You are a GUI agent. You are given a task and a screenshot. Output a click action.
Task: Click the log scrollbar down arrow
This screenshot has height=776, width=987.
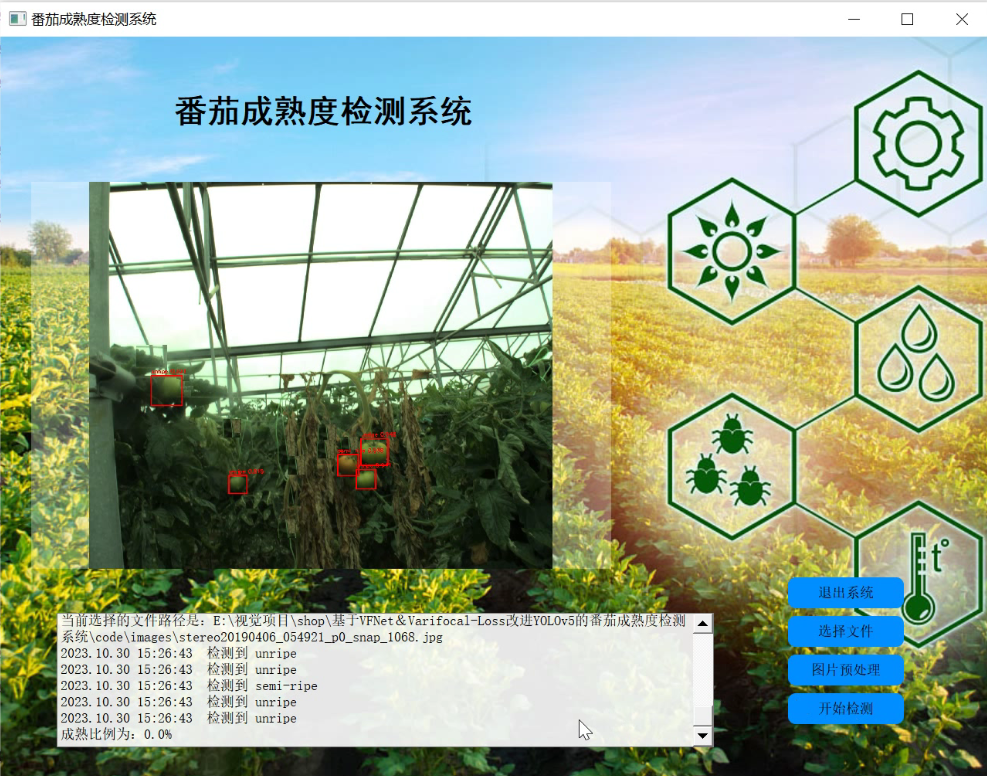pos(702,735)
